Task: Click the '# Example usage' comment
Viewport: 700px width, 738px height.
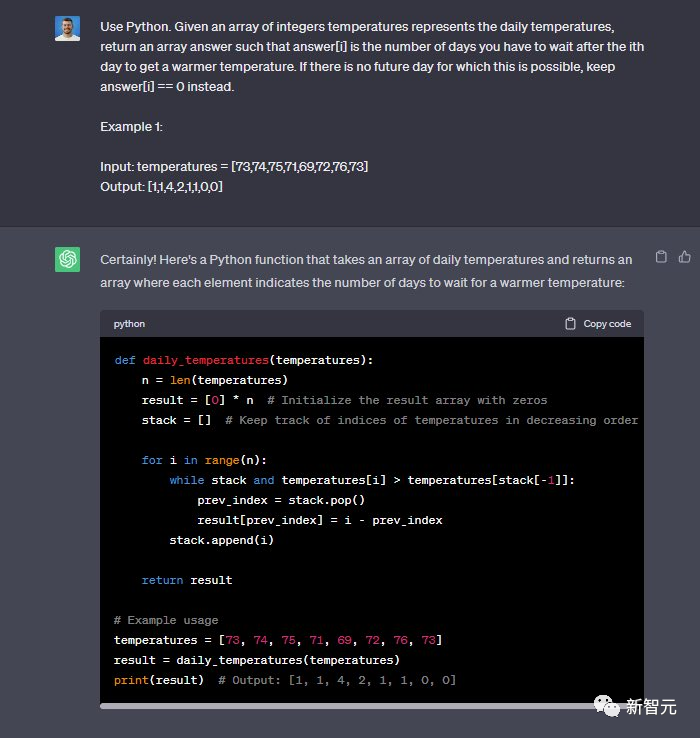Action: click(166, 620)
